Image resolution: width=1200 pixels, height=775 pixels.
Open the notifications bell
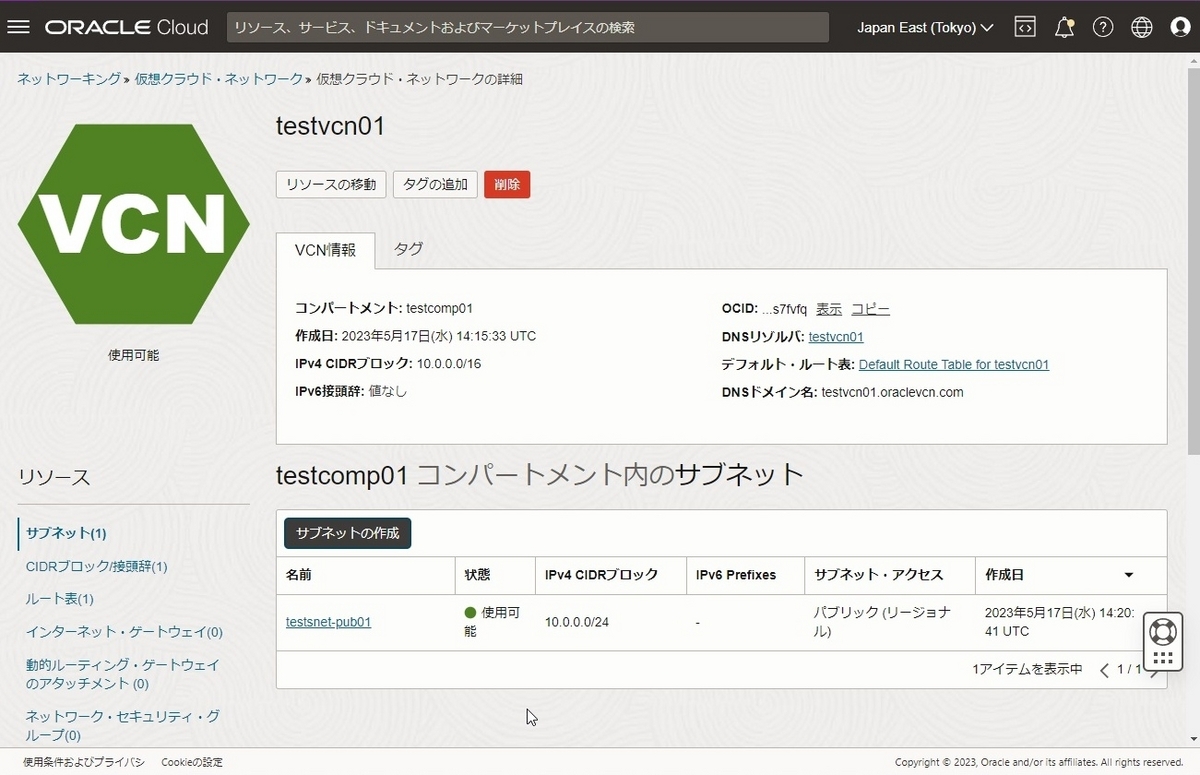point(1064,27)
